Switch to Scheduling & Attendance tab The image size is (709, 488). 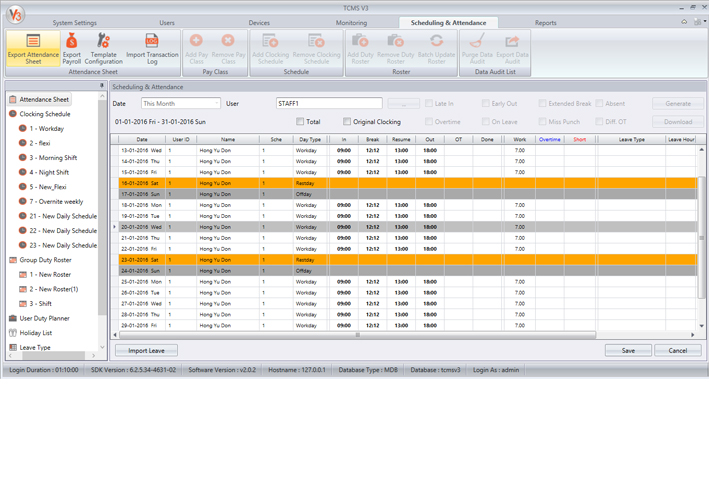click(x=449, y=23)
